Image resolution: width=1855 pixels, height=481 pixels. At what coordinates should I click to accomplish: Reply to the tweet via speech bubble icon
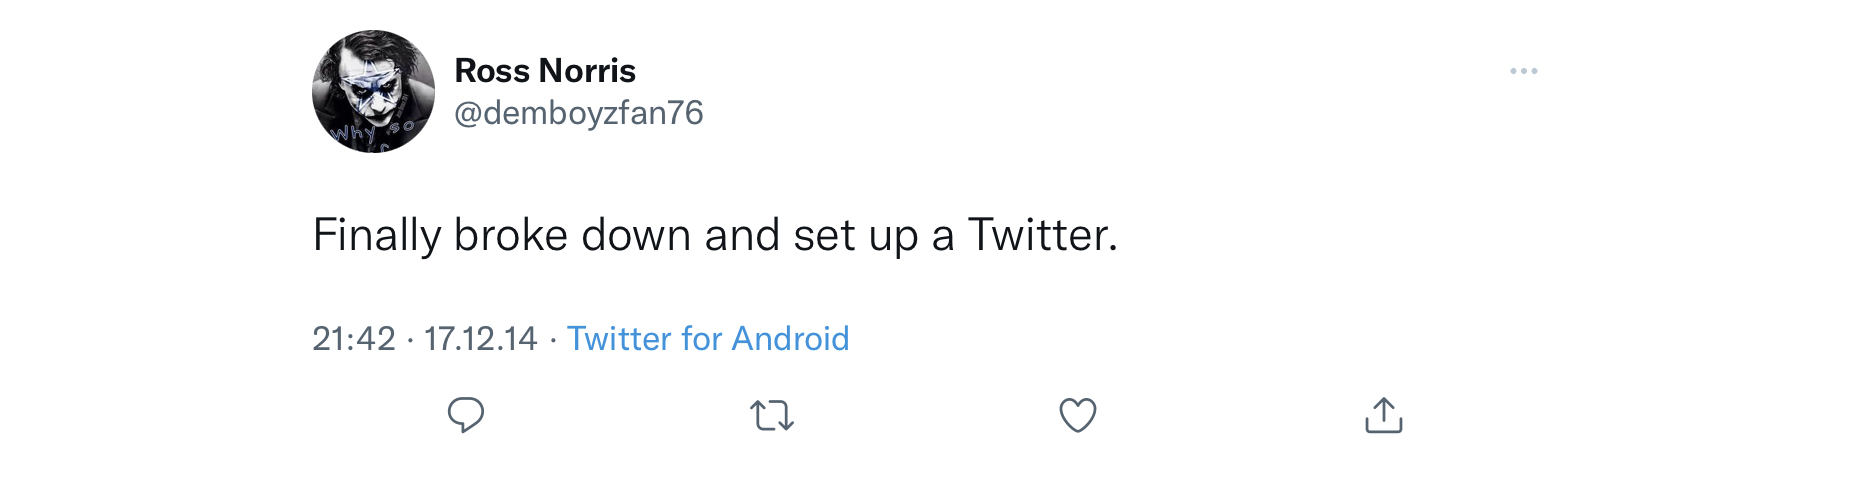[x=465, y=415]
